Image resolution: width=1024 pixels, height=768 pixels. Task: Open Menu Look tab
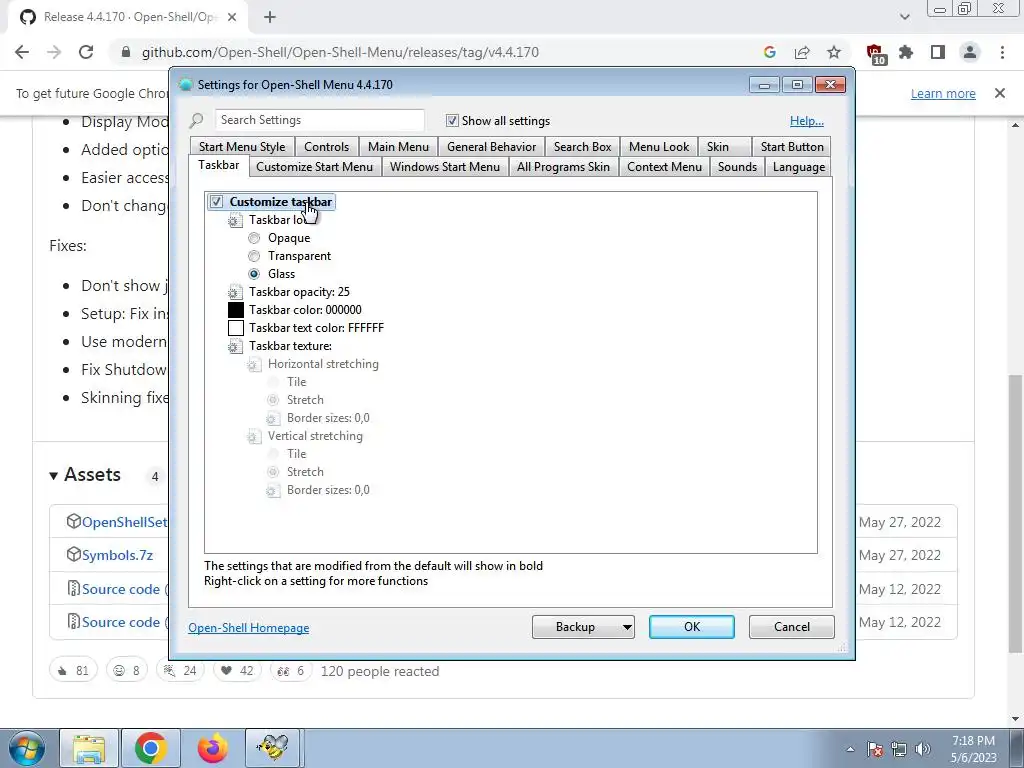pos(659,147)
